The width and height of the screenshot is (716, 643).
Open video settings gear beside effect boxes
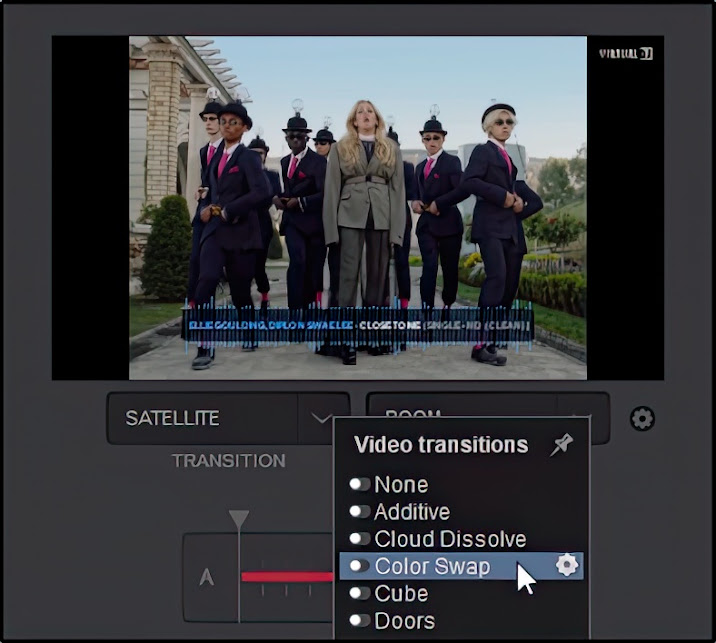642,418
